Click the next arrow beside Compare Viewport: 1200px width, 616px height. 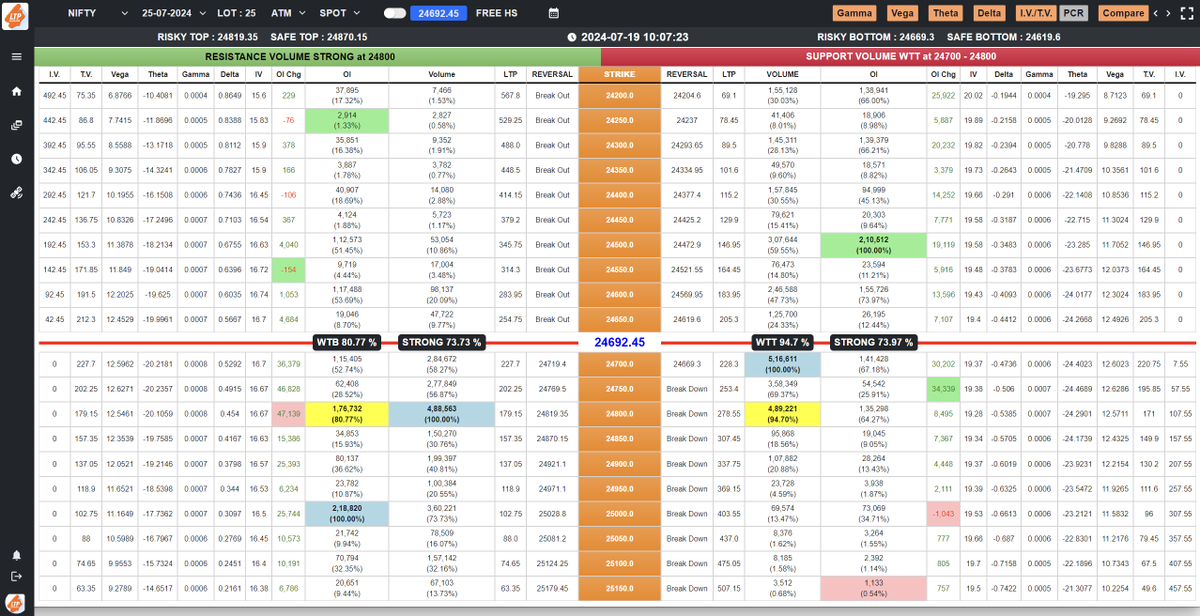tap(1169, 13)
